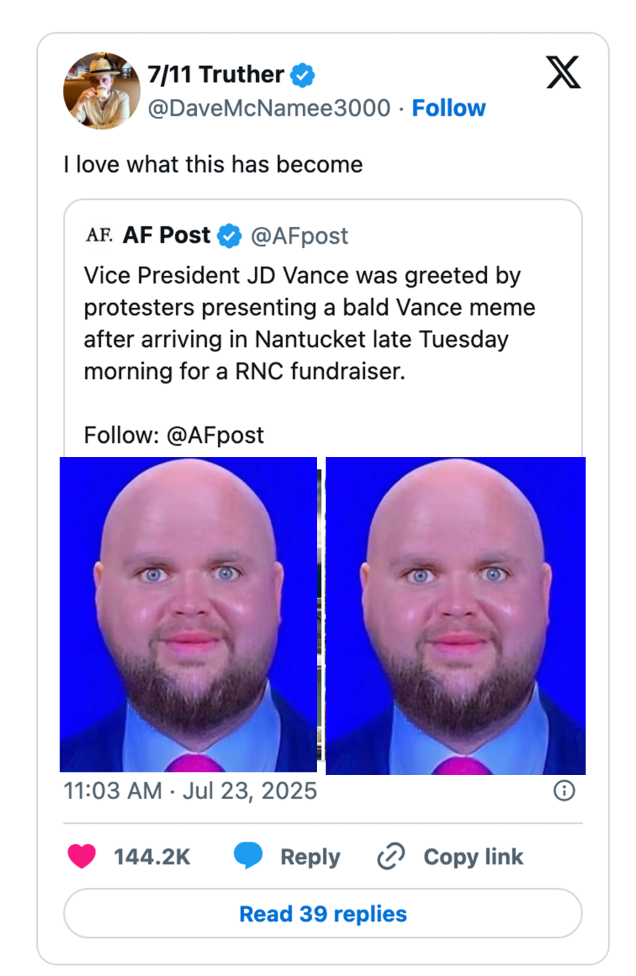The image size is (636, 976).
Task: Open the 7/11 Truther display name
Action: [215, 74]
